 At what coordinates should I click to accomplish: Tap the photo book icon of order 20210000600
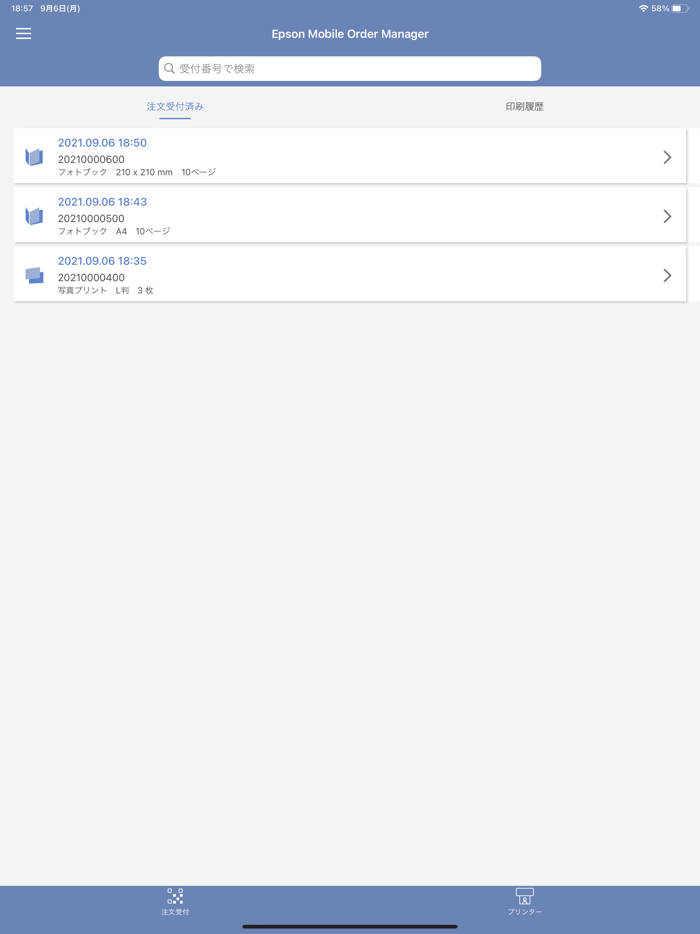tap(33, 156)
